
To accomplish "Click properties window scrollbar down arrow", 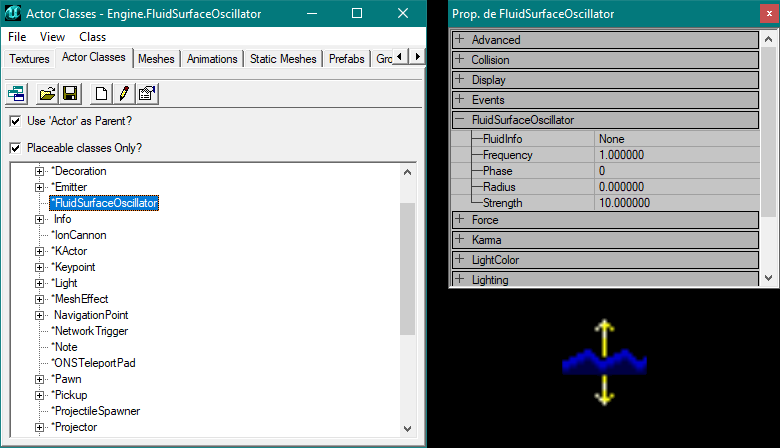I will (x=769, y=278).
